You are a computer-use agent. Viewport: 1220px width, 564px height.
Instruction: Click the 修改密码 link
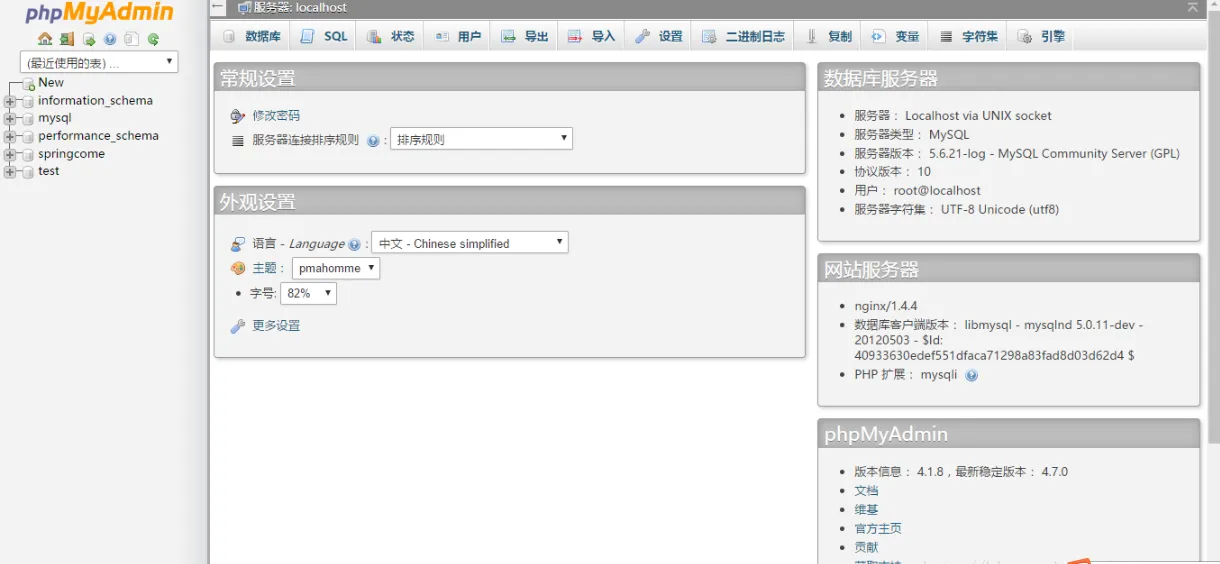(276, 116)
